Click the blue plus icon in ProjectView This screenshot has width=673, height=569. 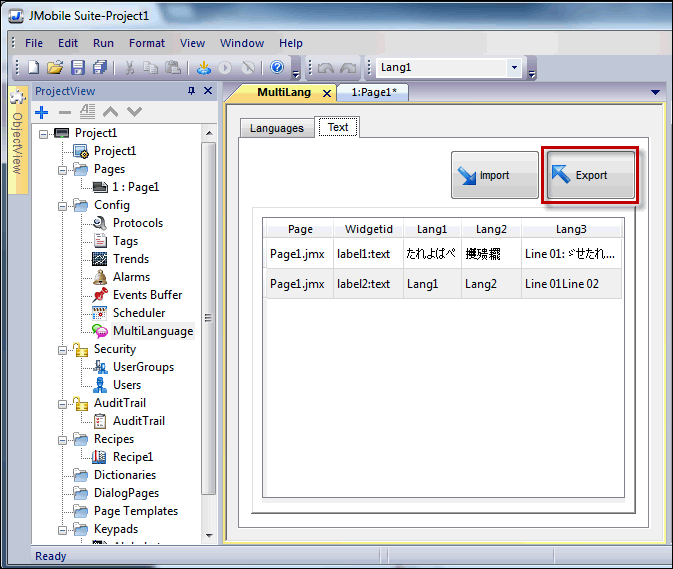pyautogui.click(x=41, y=112)
